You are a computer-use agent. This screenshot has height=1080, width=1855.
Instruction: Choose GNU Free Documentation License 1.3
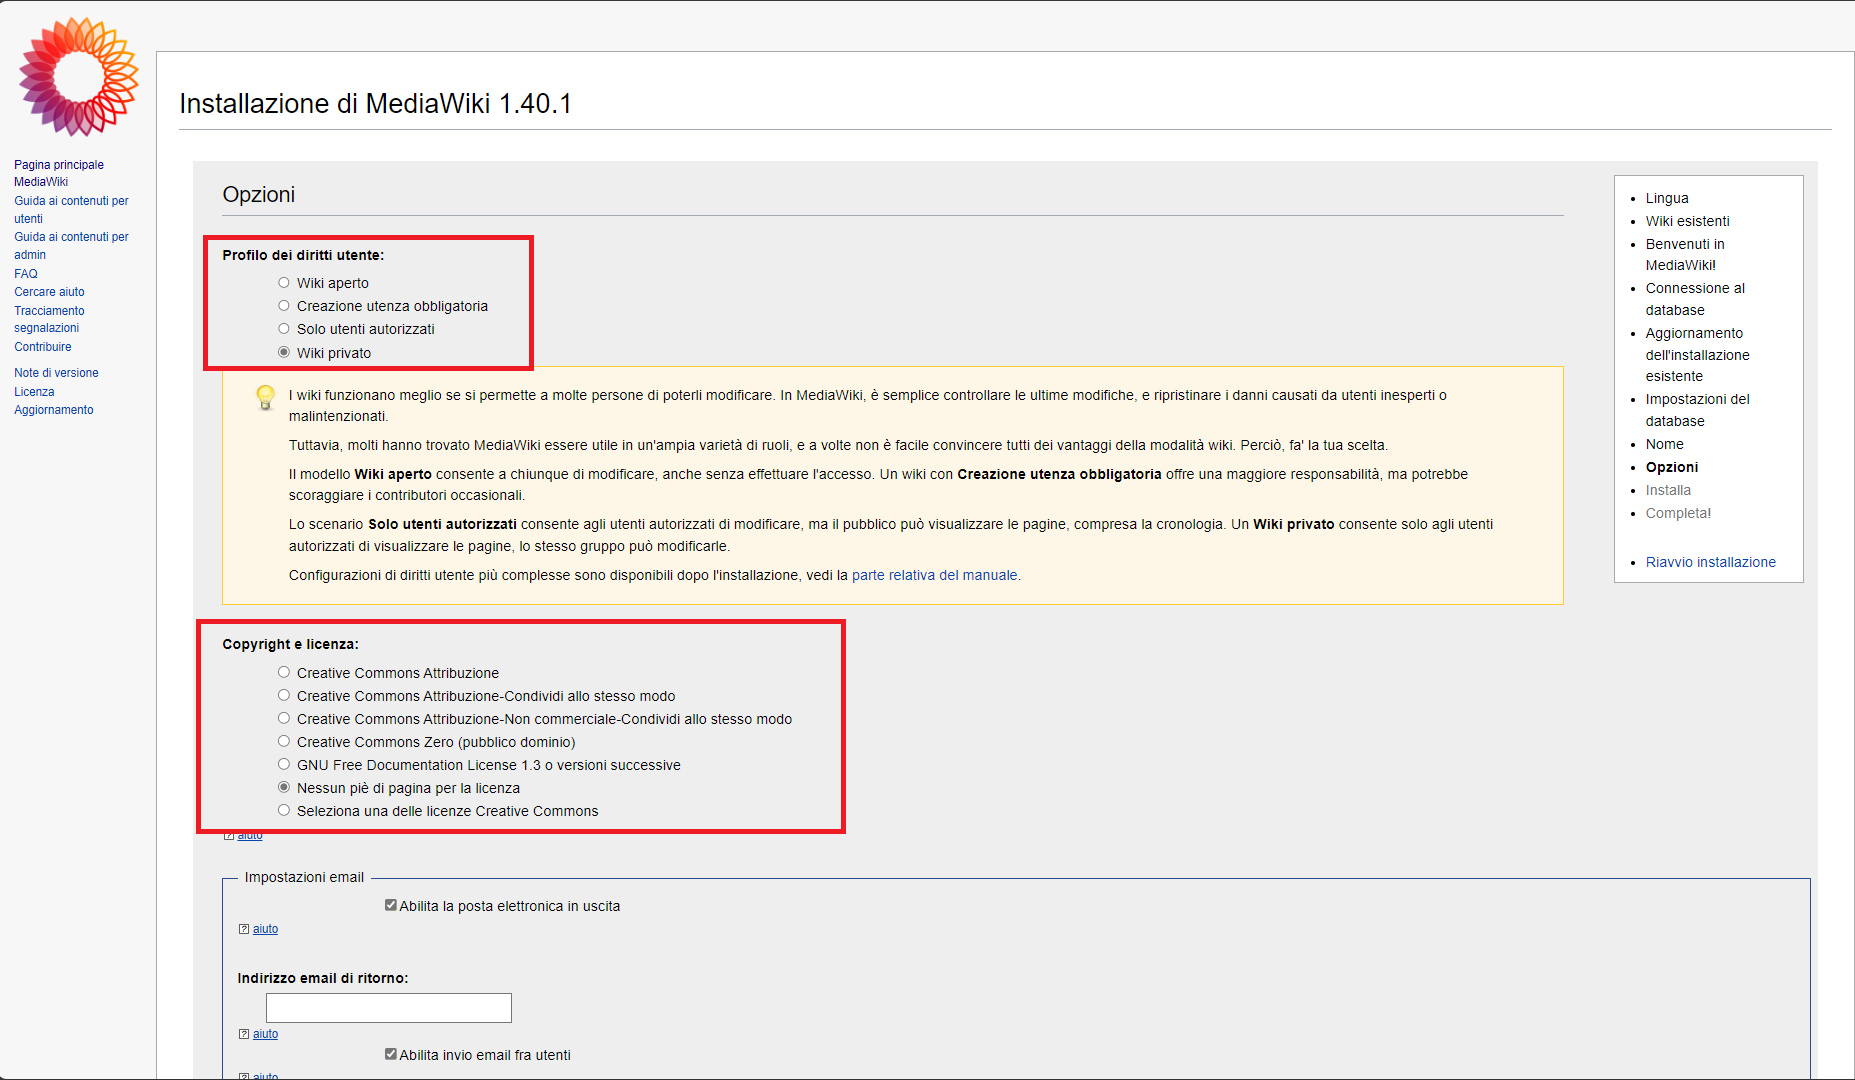pyautogui.click(x=284, y=764)
